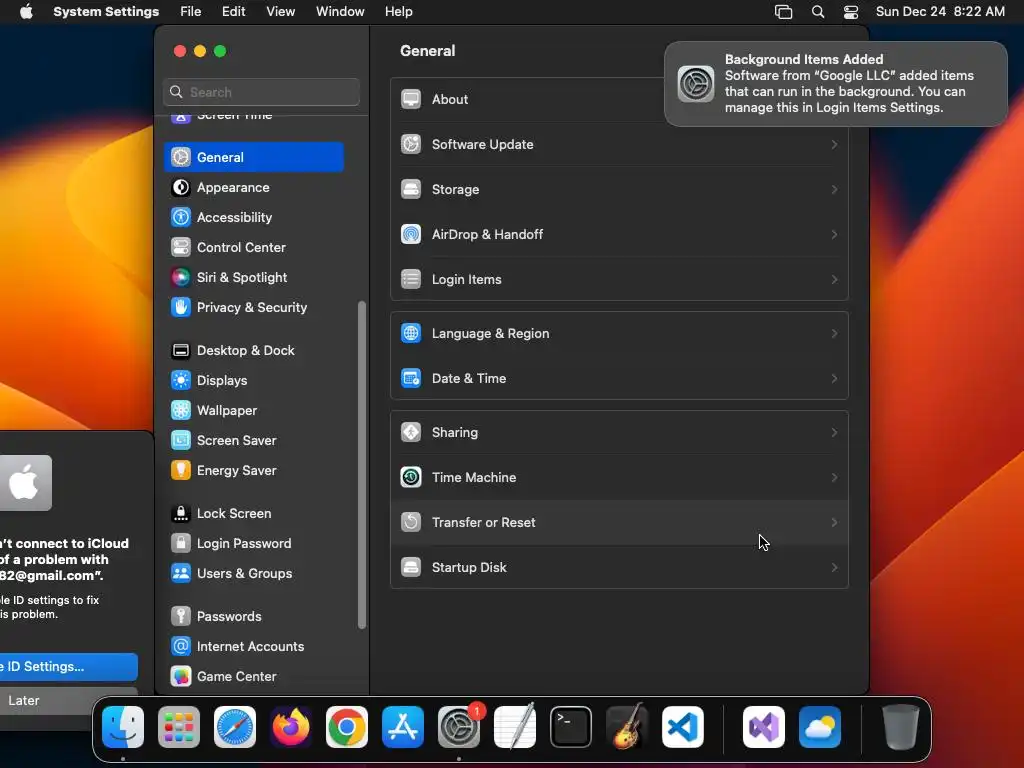Select Control Center in the sidebar
The height and width of the screenshot is (768, 1024).
pyautogui.click(x=254, y=248)
